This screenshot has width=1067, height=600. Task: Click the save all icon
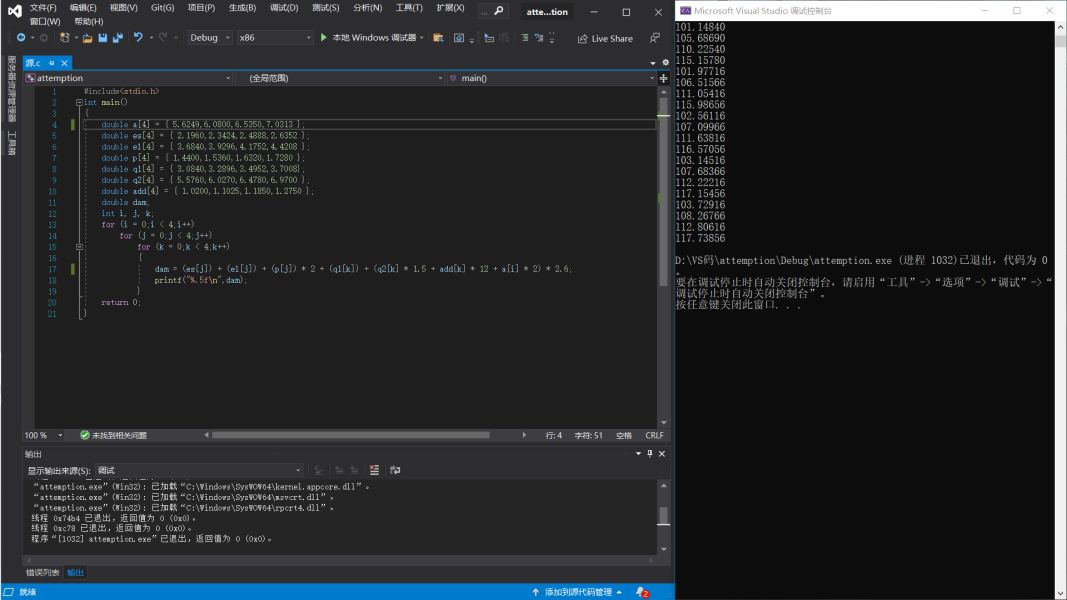tap(118, 38)
